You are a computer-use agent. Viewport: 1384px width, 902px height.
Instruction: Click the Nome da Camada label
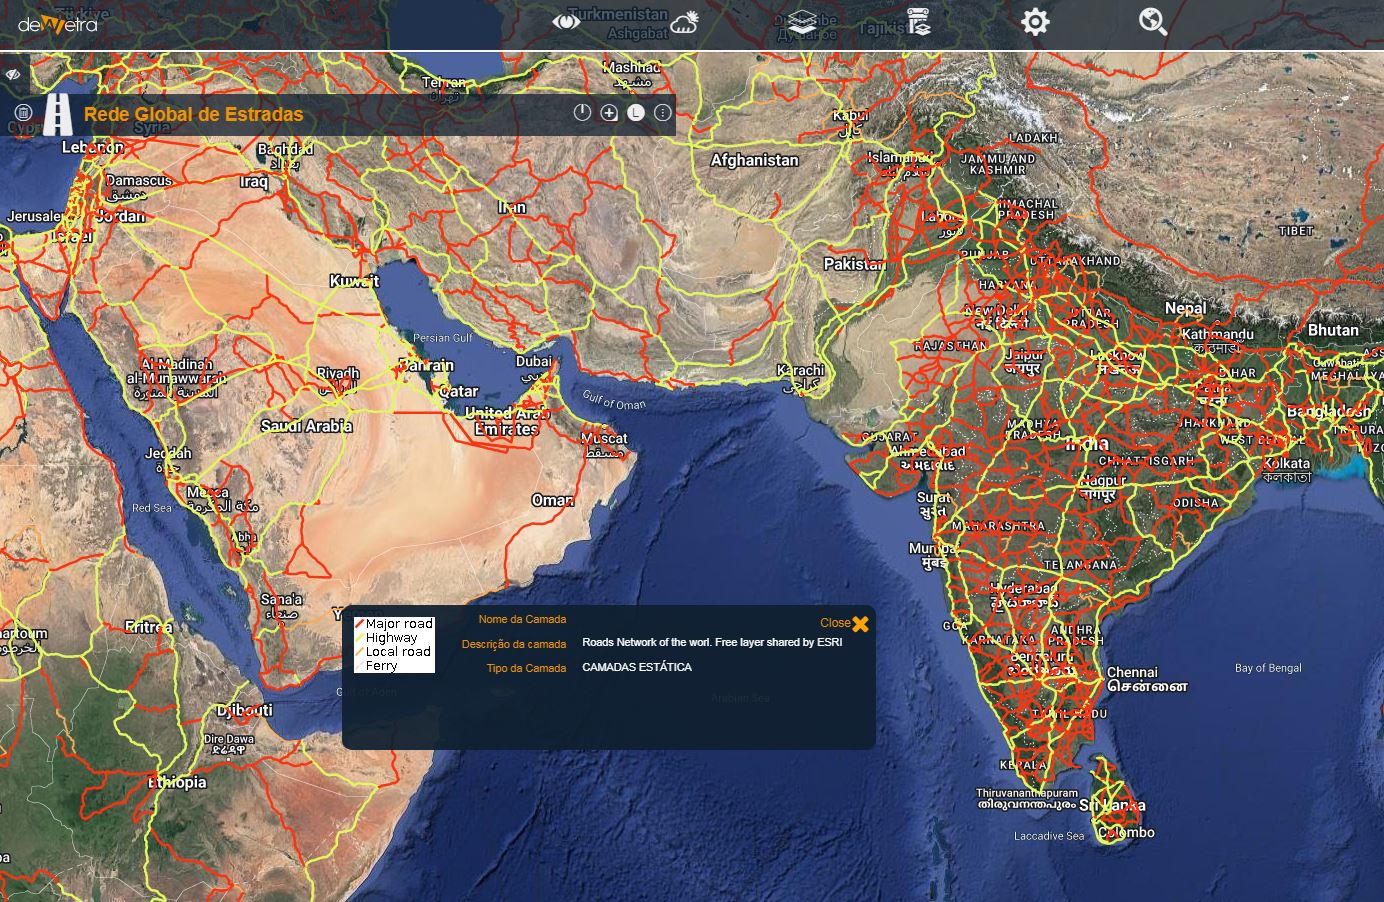point(522,619)
